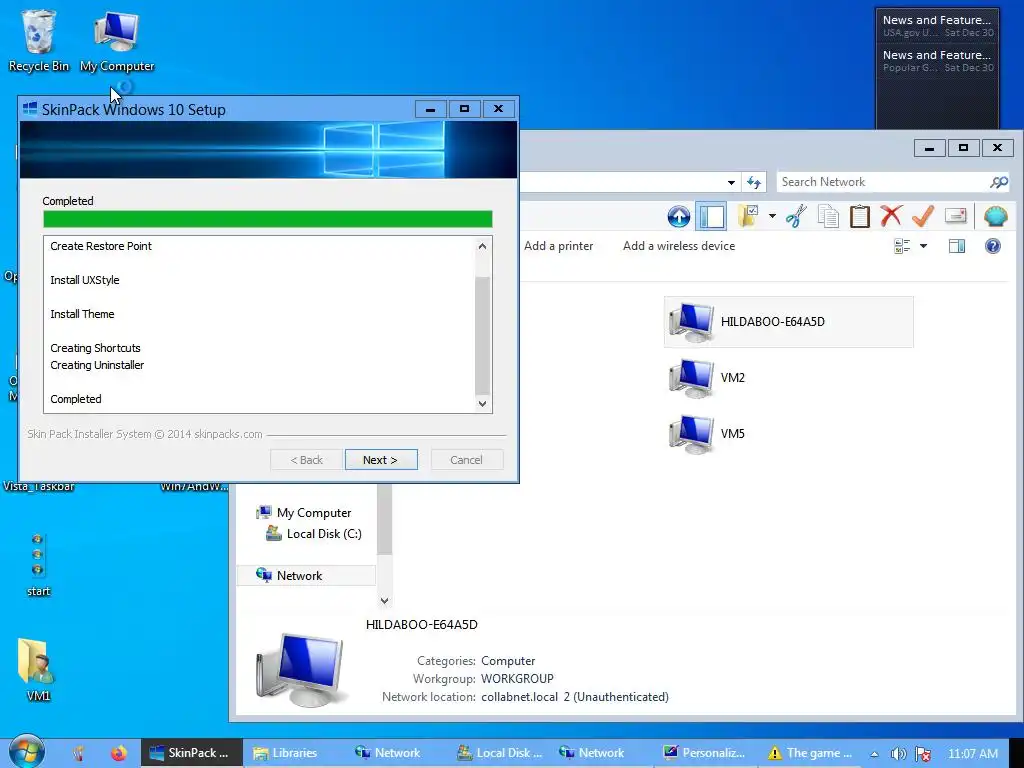Click the Action Center flag tray icon

tap(923, 754)
